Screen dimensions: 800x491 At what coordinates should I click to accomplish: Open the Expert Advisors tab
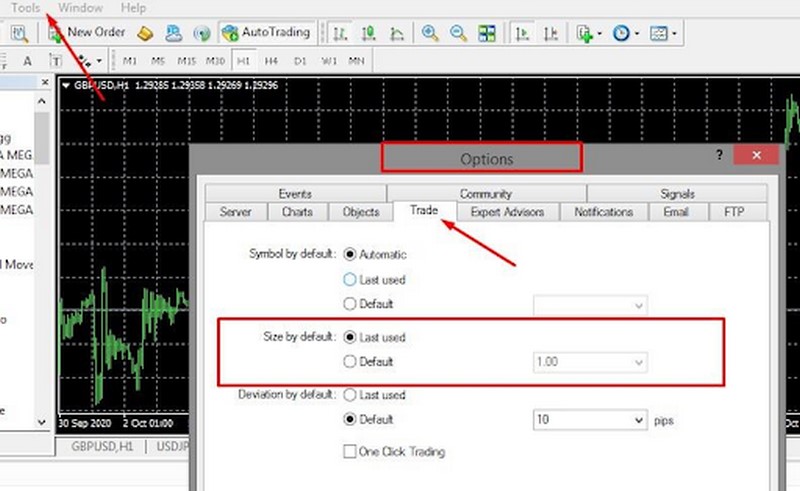pos(507,212)
